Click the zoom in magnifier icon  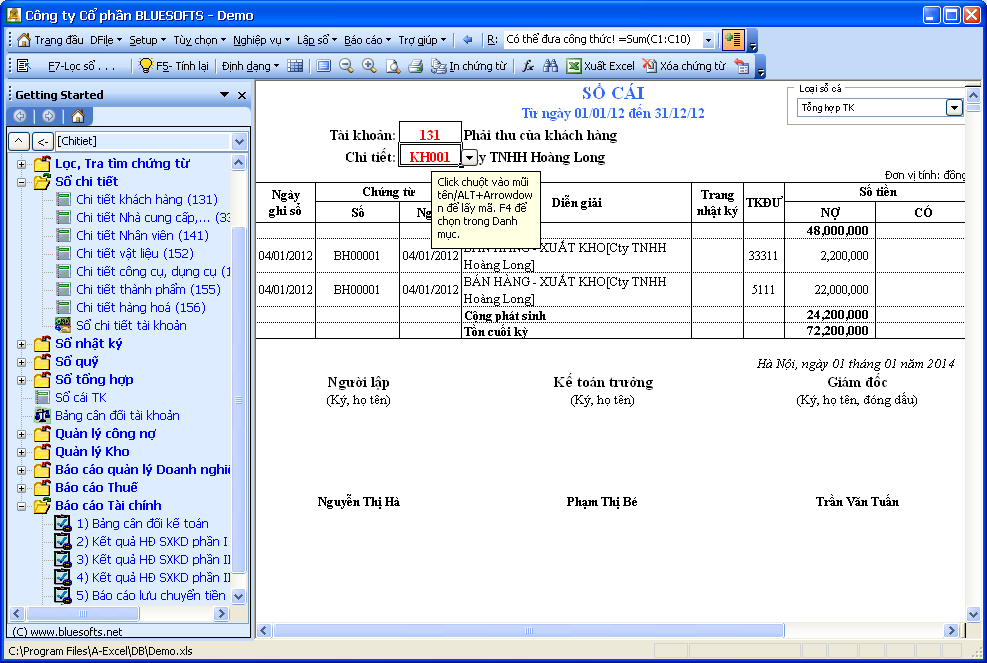pos(369,66)
